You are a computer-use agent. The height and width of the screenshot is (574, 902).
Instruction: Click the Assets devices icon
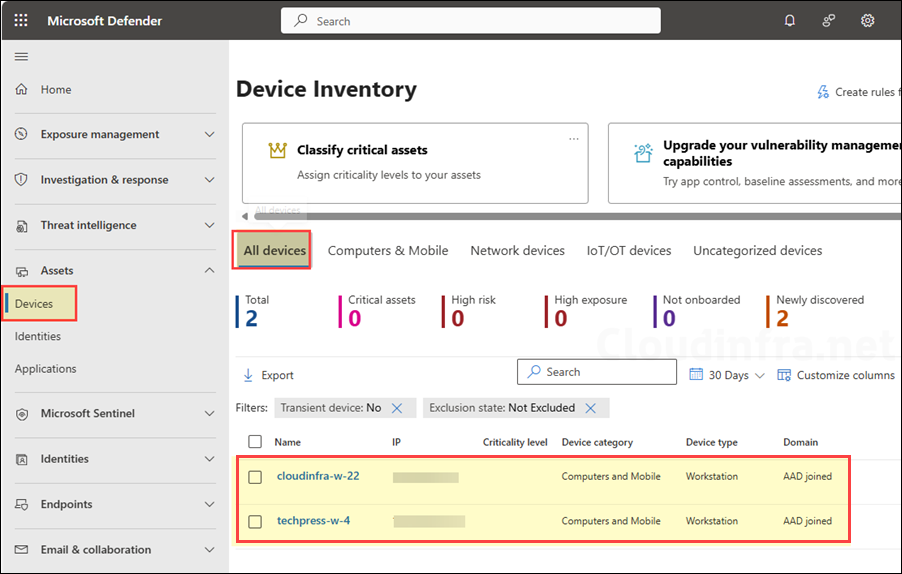(x=21, y=271)
